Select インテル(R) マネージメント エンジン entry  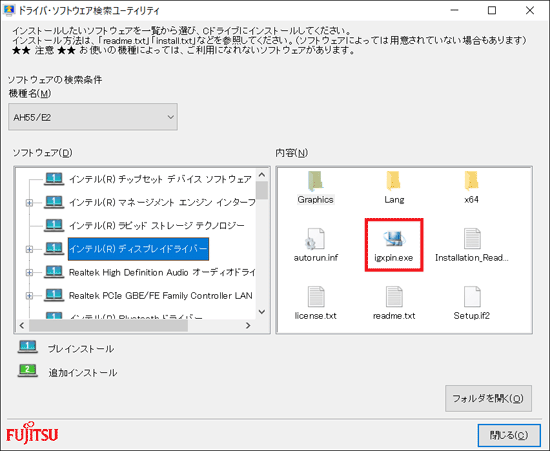pos(162,202)
